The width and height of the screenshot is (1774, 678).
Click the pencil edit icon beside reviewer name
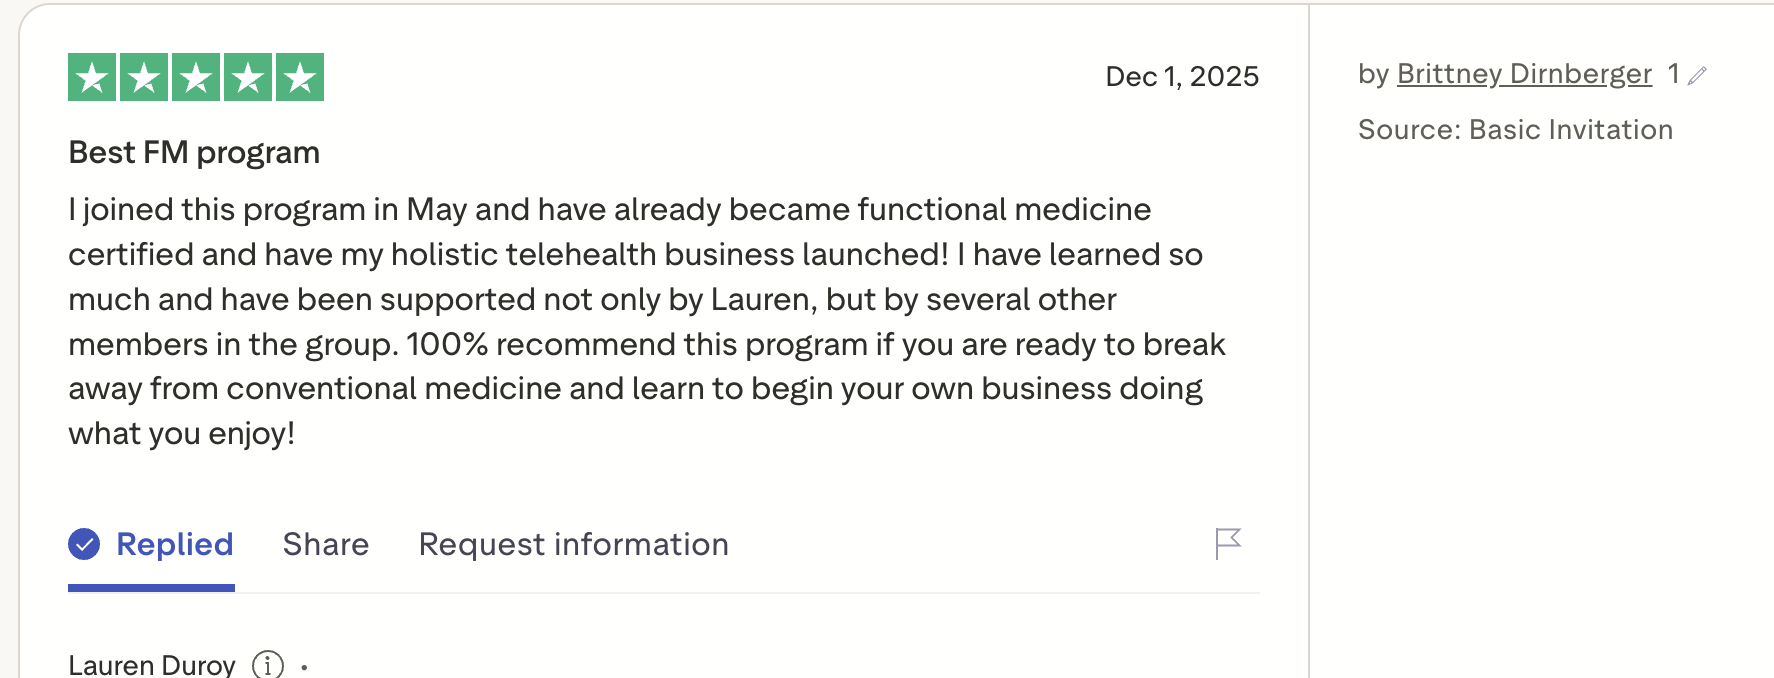tap(1697, 75)
